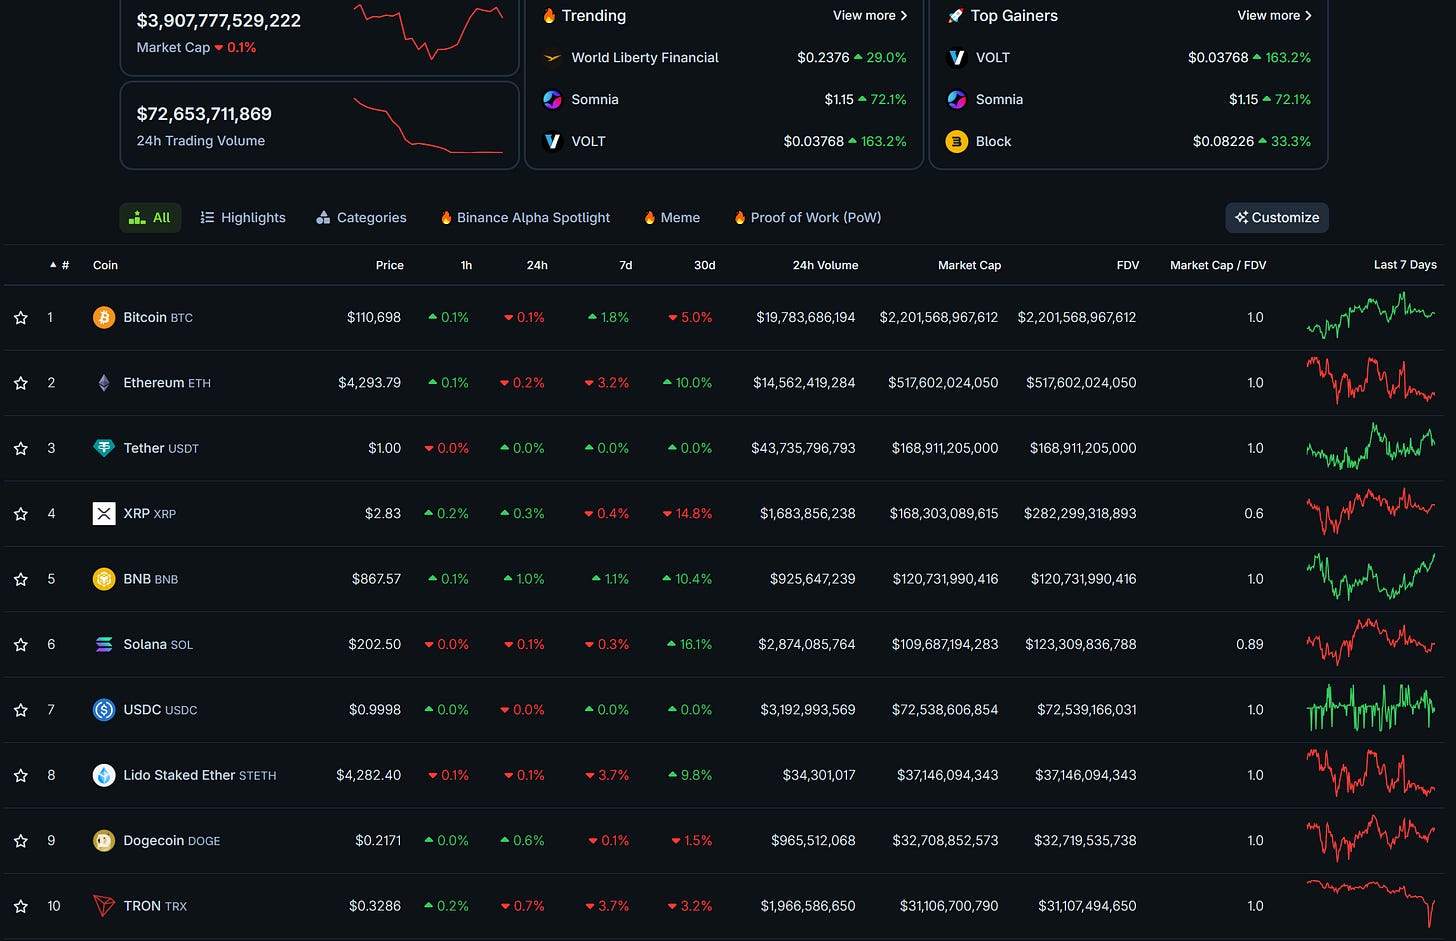Click the Solana logo icon
This screenshot has width=1456, height=941.
[104, 645]
